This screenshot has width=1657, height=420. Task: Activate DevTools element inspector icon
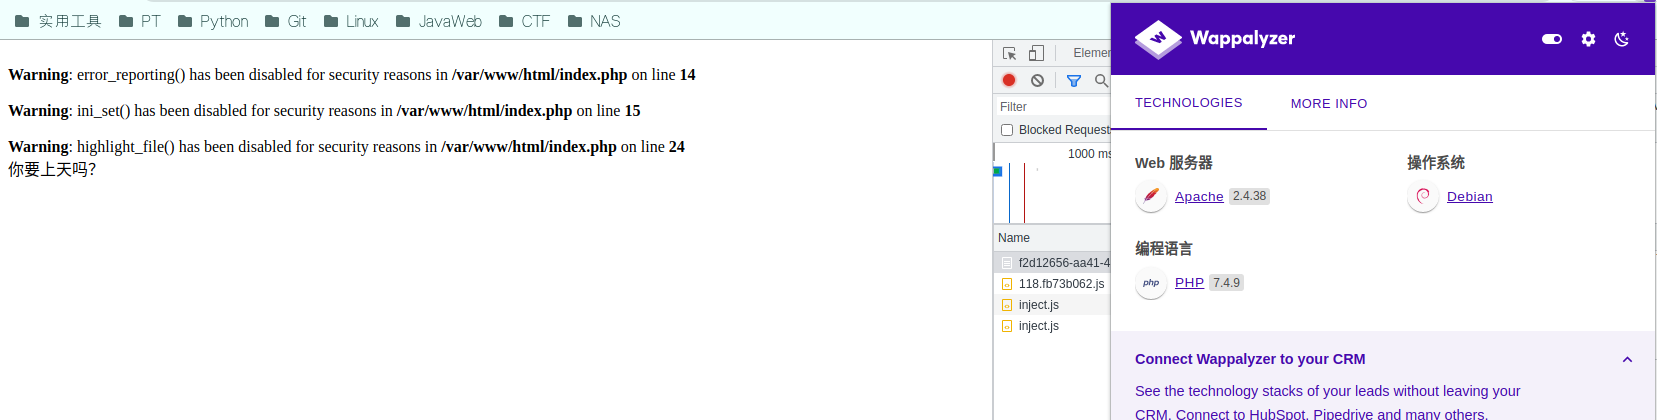1010,53
